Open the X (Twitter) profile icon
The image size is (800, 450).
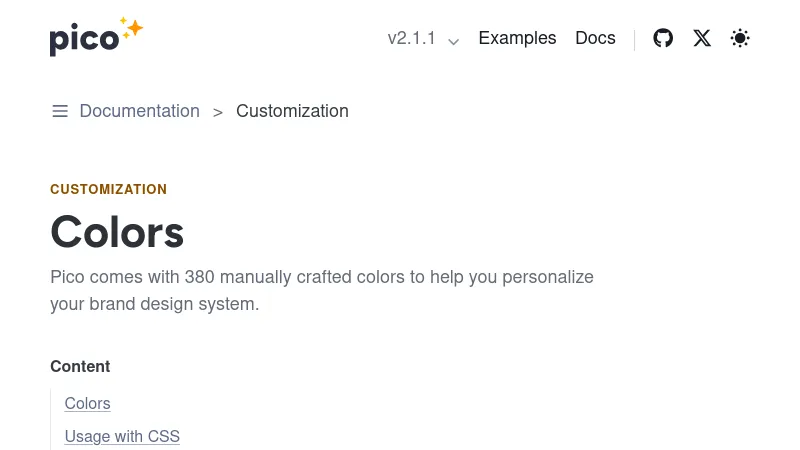[x=702, y=38]
